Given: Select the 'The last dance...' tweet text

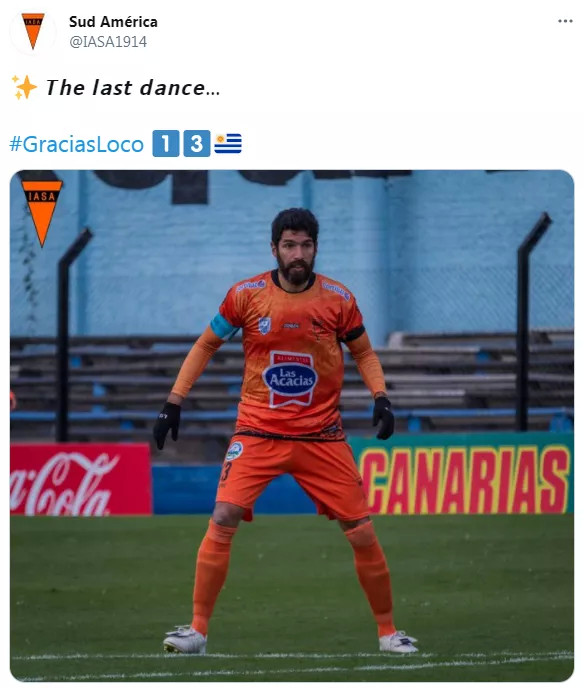Looking at the screenshot, I should [x=133, y=87].
